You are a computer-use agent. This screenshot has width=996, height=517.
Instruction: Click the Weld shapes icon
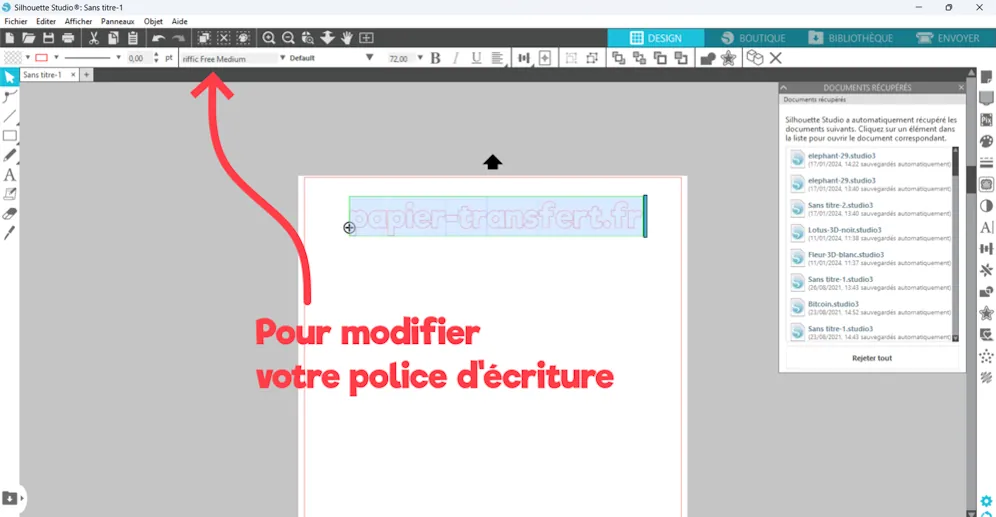coord(708,58)
